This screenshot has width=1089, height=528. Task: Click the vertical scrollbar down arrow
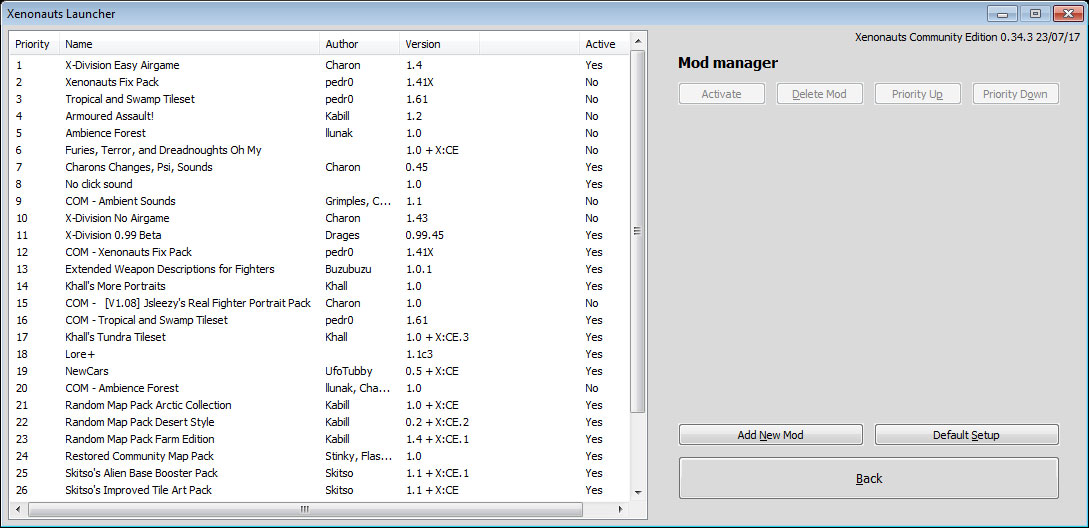(x=638, y=492)
